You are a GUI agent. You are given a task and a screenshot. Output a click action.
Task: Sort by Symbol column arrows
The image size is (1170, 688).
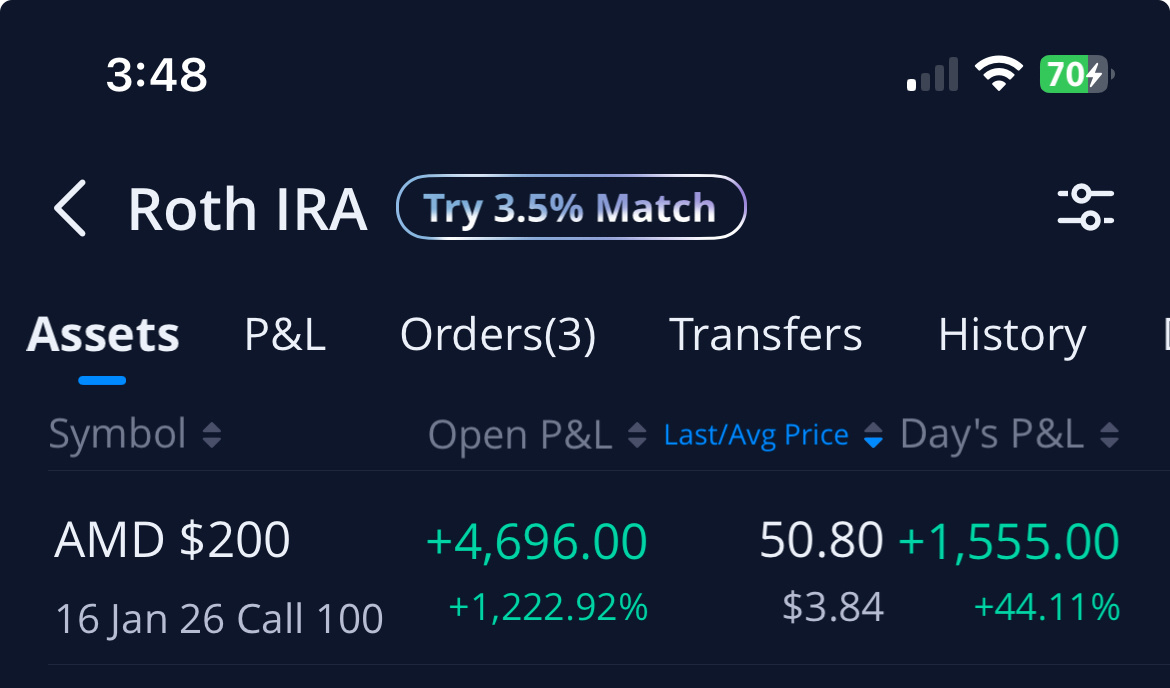pyautogui.click(x=212, y=435)
